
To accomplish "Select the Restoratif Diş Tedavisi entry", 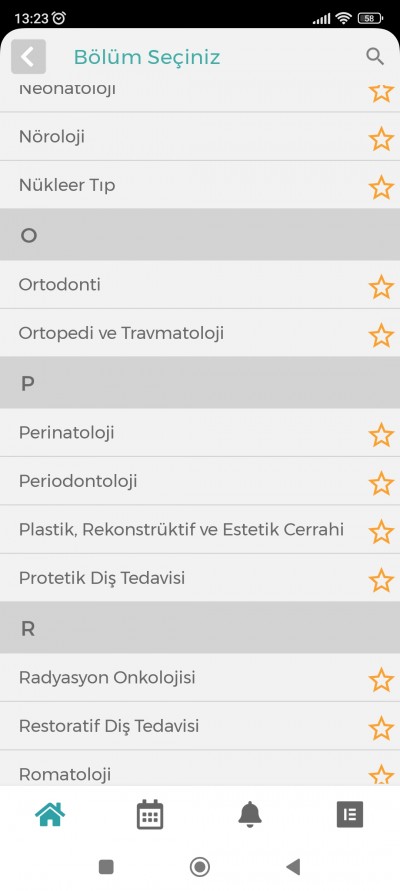I will coord(200,726).
